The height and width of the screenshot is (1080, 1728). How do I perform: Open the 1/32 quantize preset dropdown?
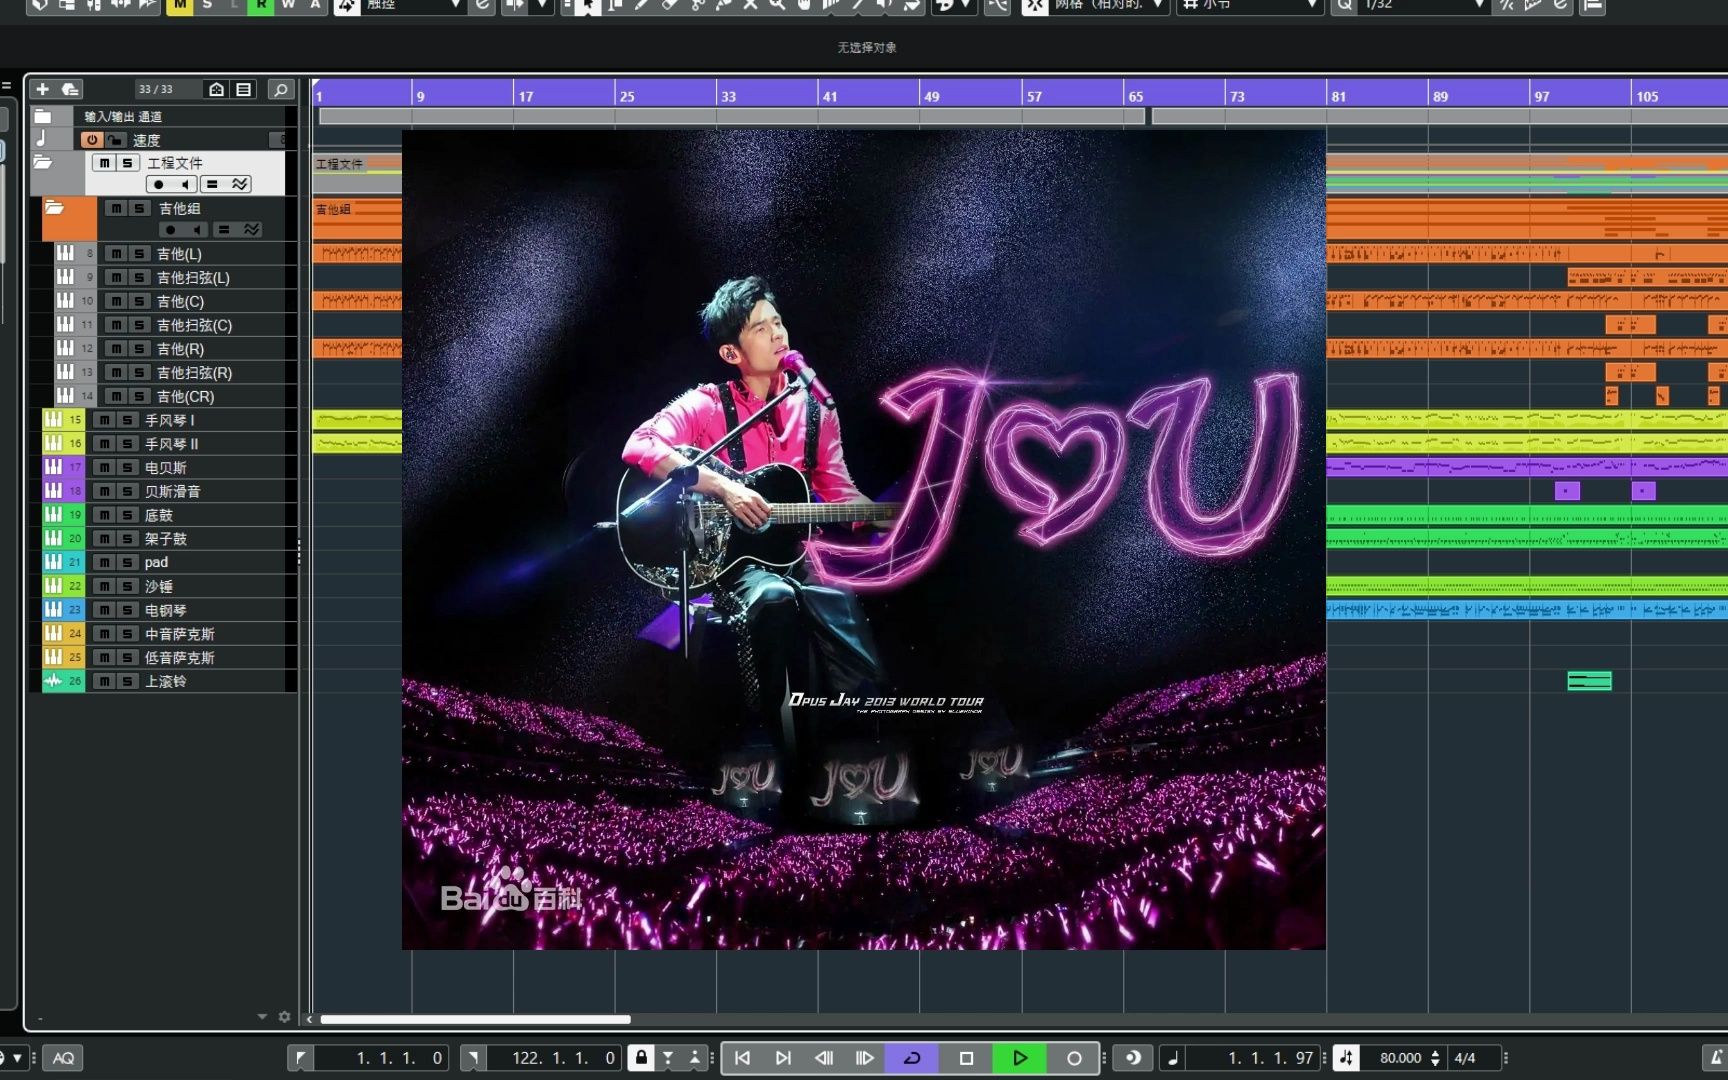coord(1424,5)
